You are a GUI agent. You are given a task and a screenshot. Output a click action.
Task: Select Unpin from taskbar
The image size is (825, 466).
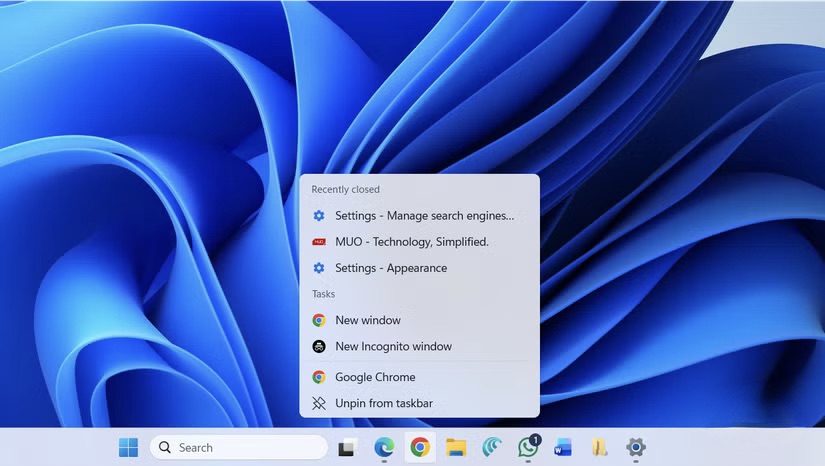tap(419, 403)
